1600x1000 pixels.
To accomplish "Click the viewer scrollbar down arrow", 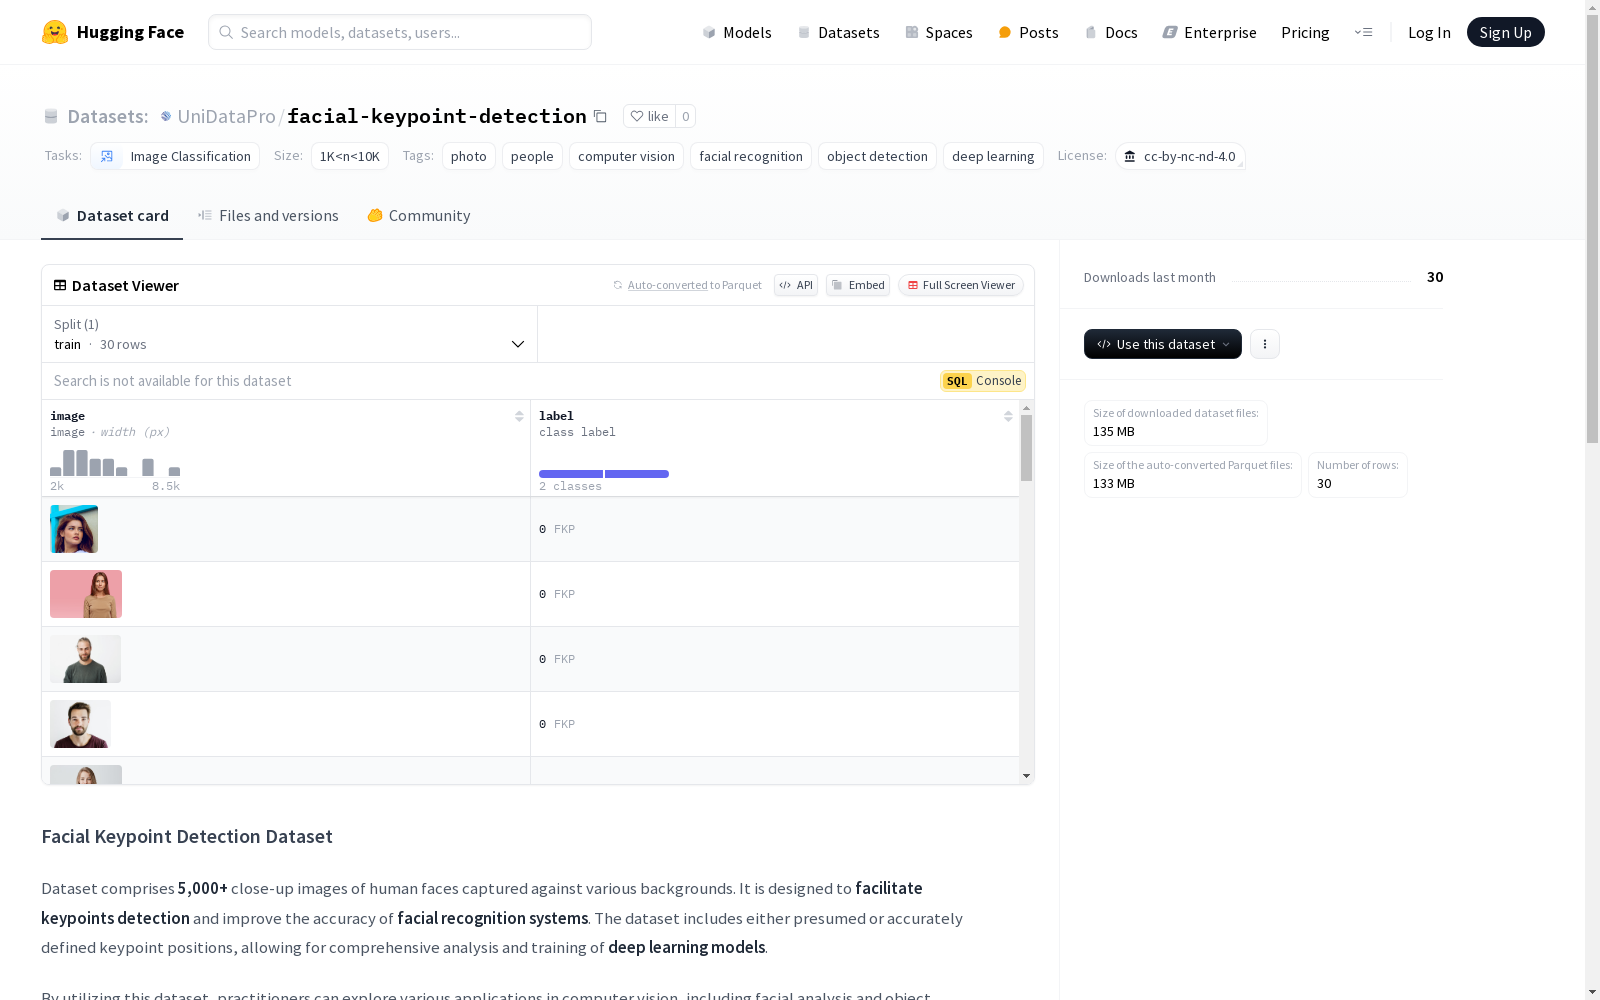I will click(1026, 776).
